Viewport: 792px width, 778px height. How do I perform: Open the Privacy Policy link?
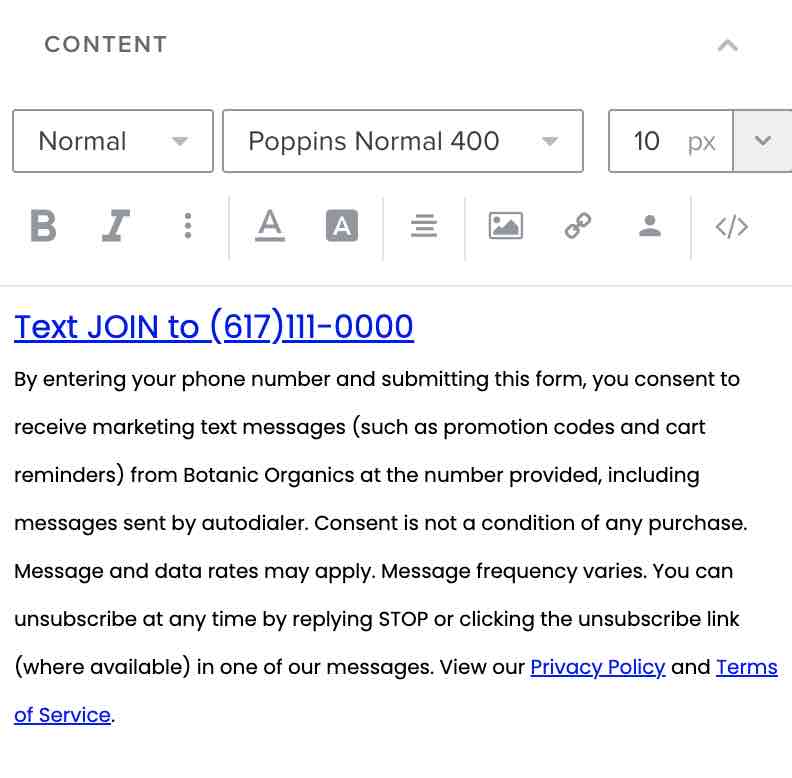point(597,667)
